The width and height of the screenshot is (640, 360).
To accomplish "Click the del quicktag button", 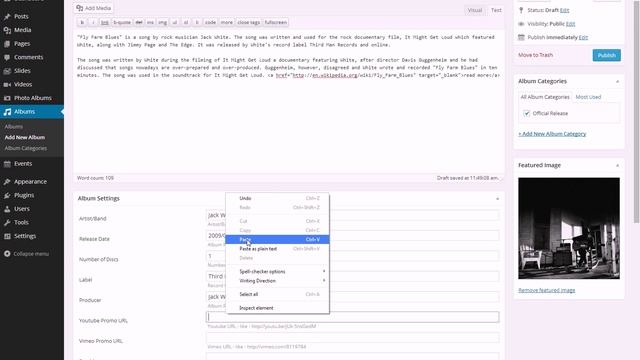I will pyautogui.click(x=139, y=22).
